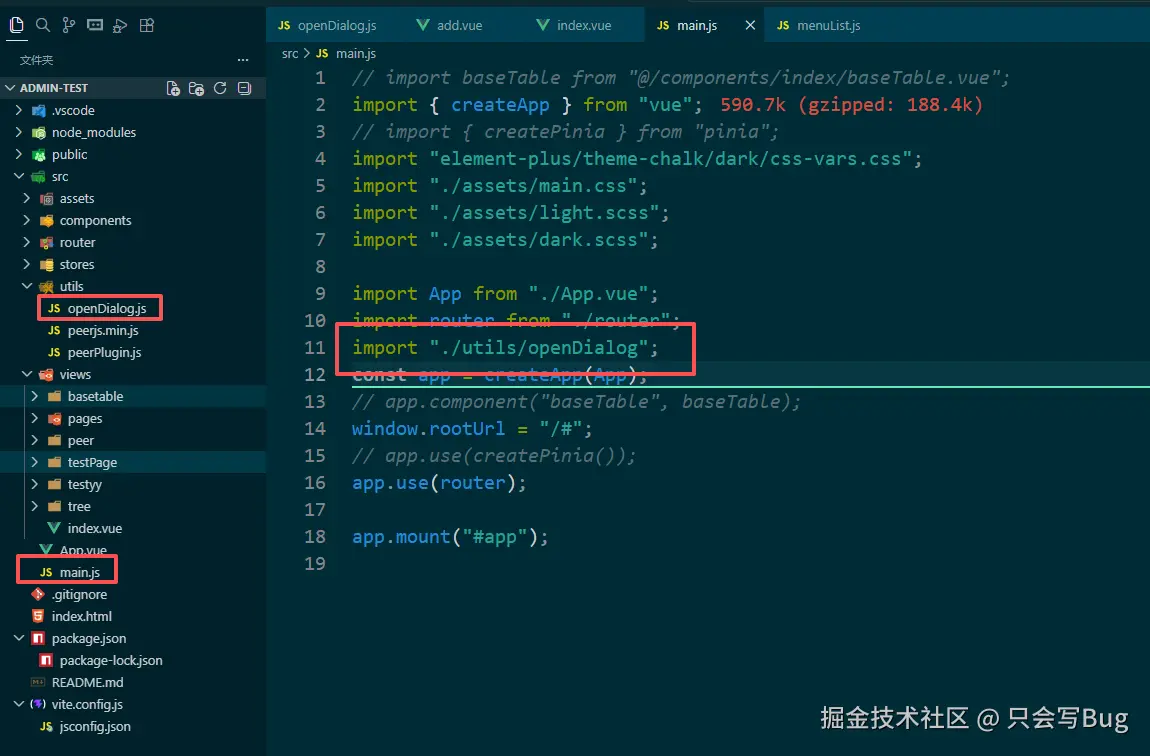Click the src breadcrumb segment

[x=290, y=54]
